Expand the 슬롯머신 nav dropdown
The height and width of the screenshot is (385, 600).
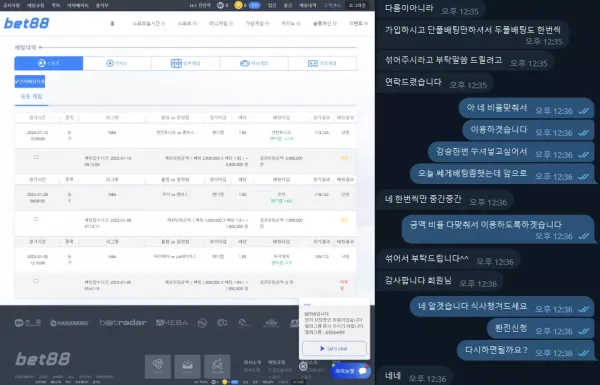pyautogui.click(x=325, y=23)
